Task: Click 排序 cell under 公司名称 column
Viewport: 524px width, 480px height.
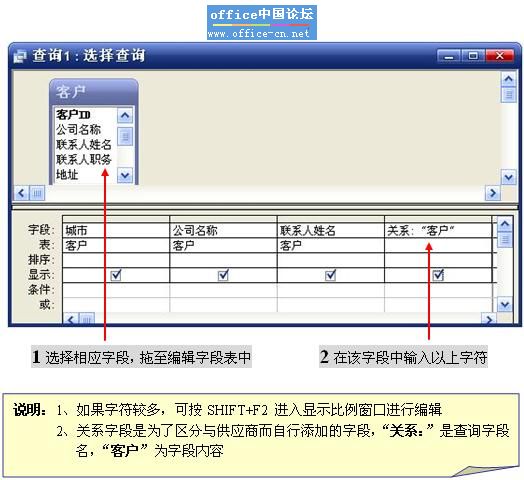Action: (223, 260)
